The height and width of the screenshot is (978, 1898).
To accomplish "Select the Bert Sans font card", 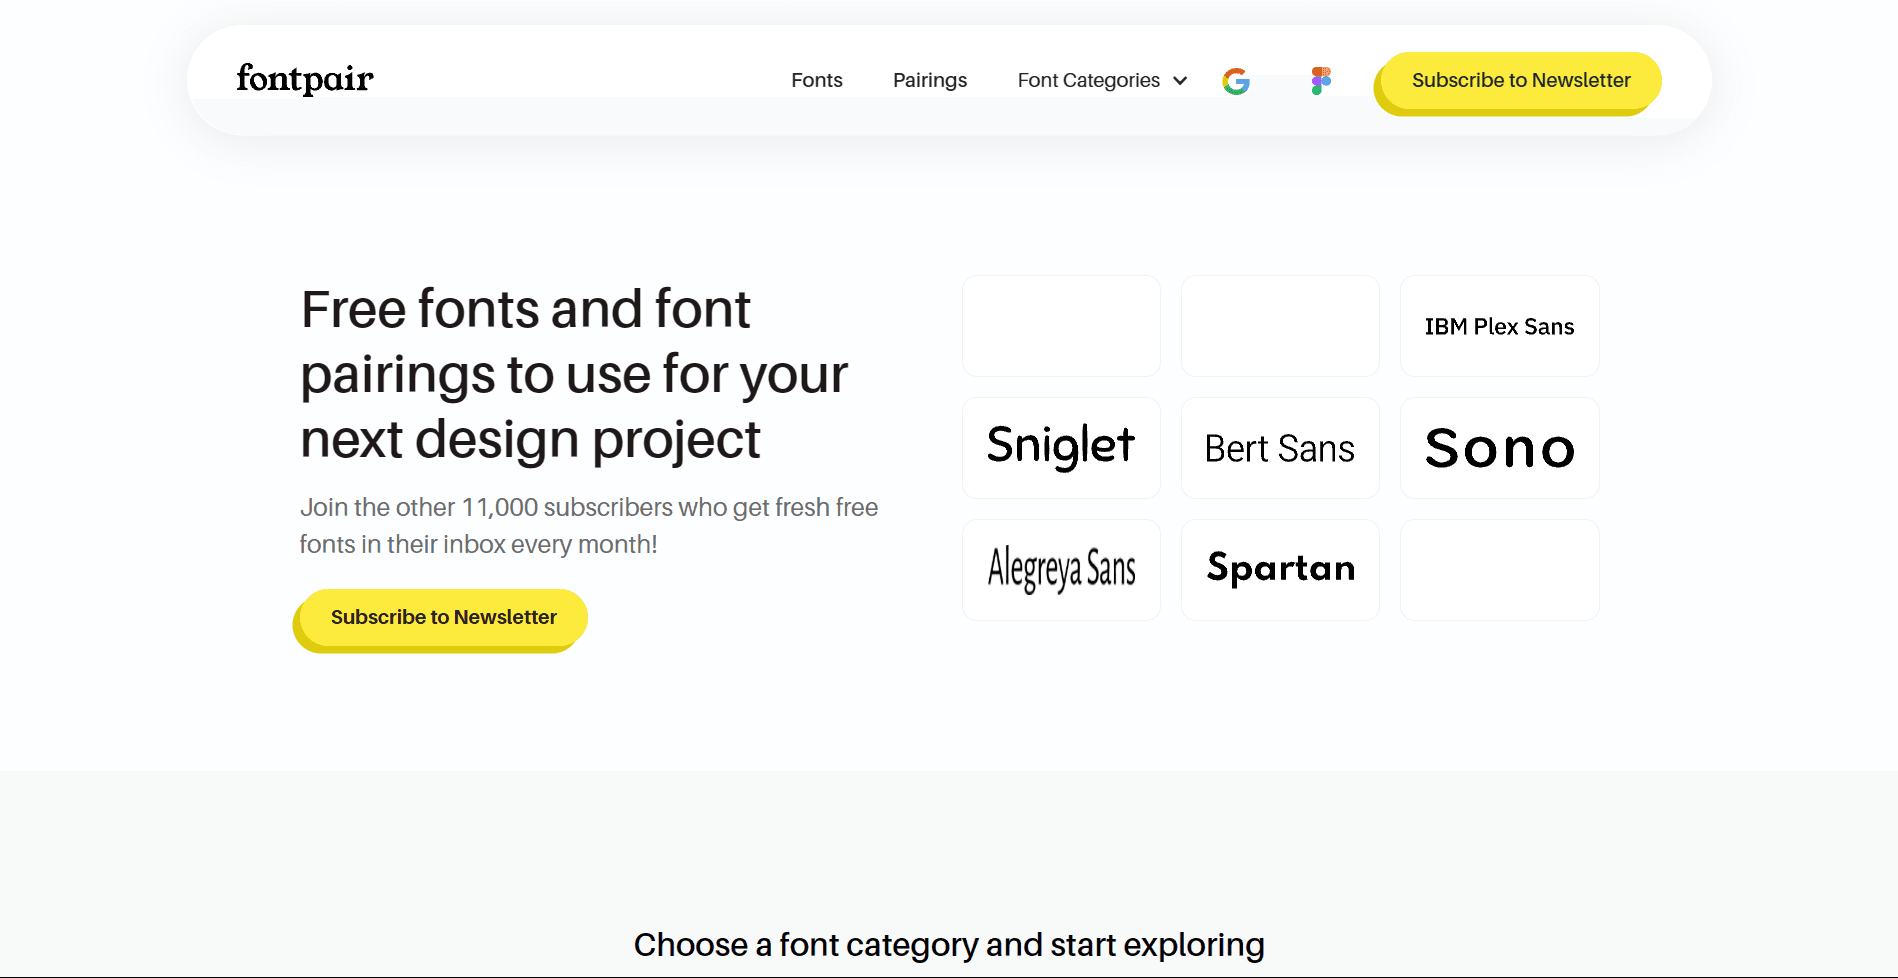I will tap(1280, 447).
